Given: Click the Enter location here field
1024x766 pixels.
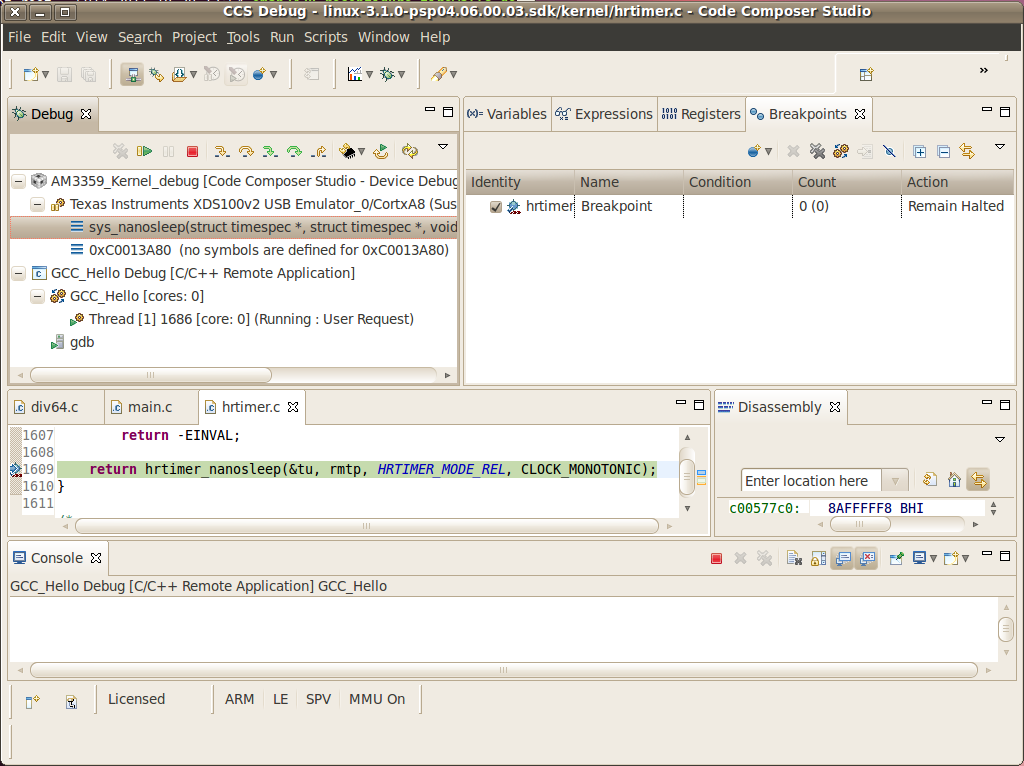Looking at the screenshot, I should 810,481.
